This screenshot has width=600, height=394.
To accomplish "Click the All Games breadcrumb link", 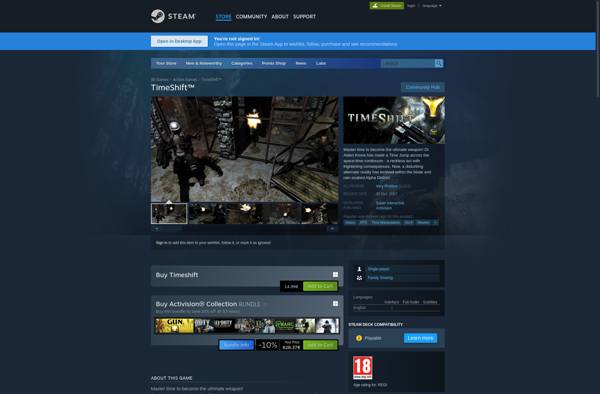I will 160,80.
